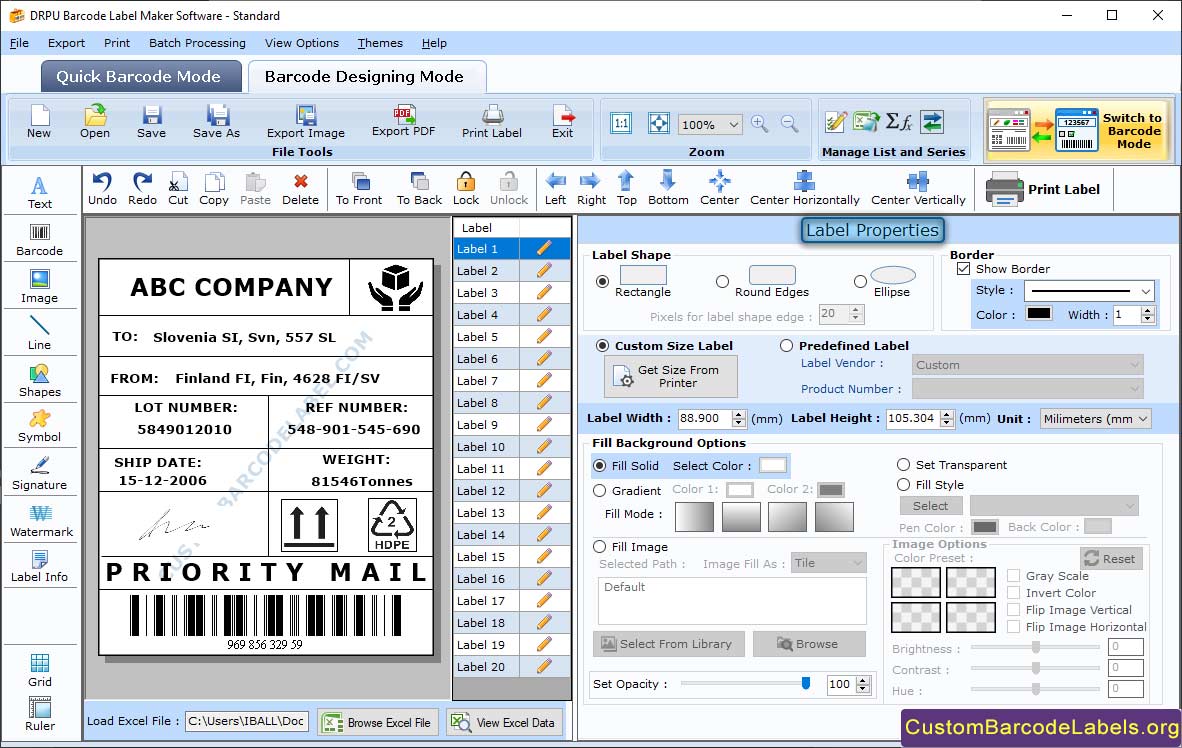Switch to Barcode Designing Mode tab
Viewport: 1182px width, 748px height.
click(x=365, y=76)
